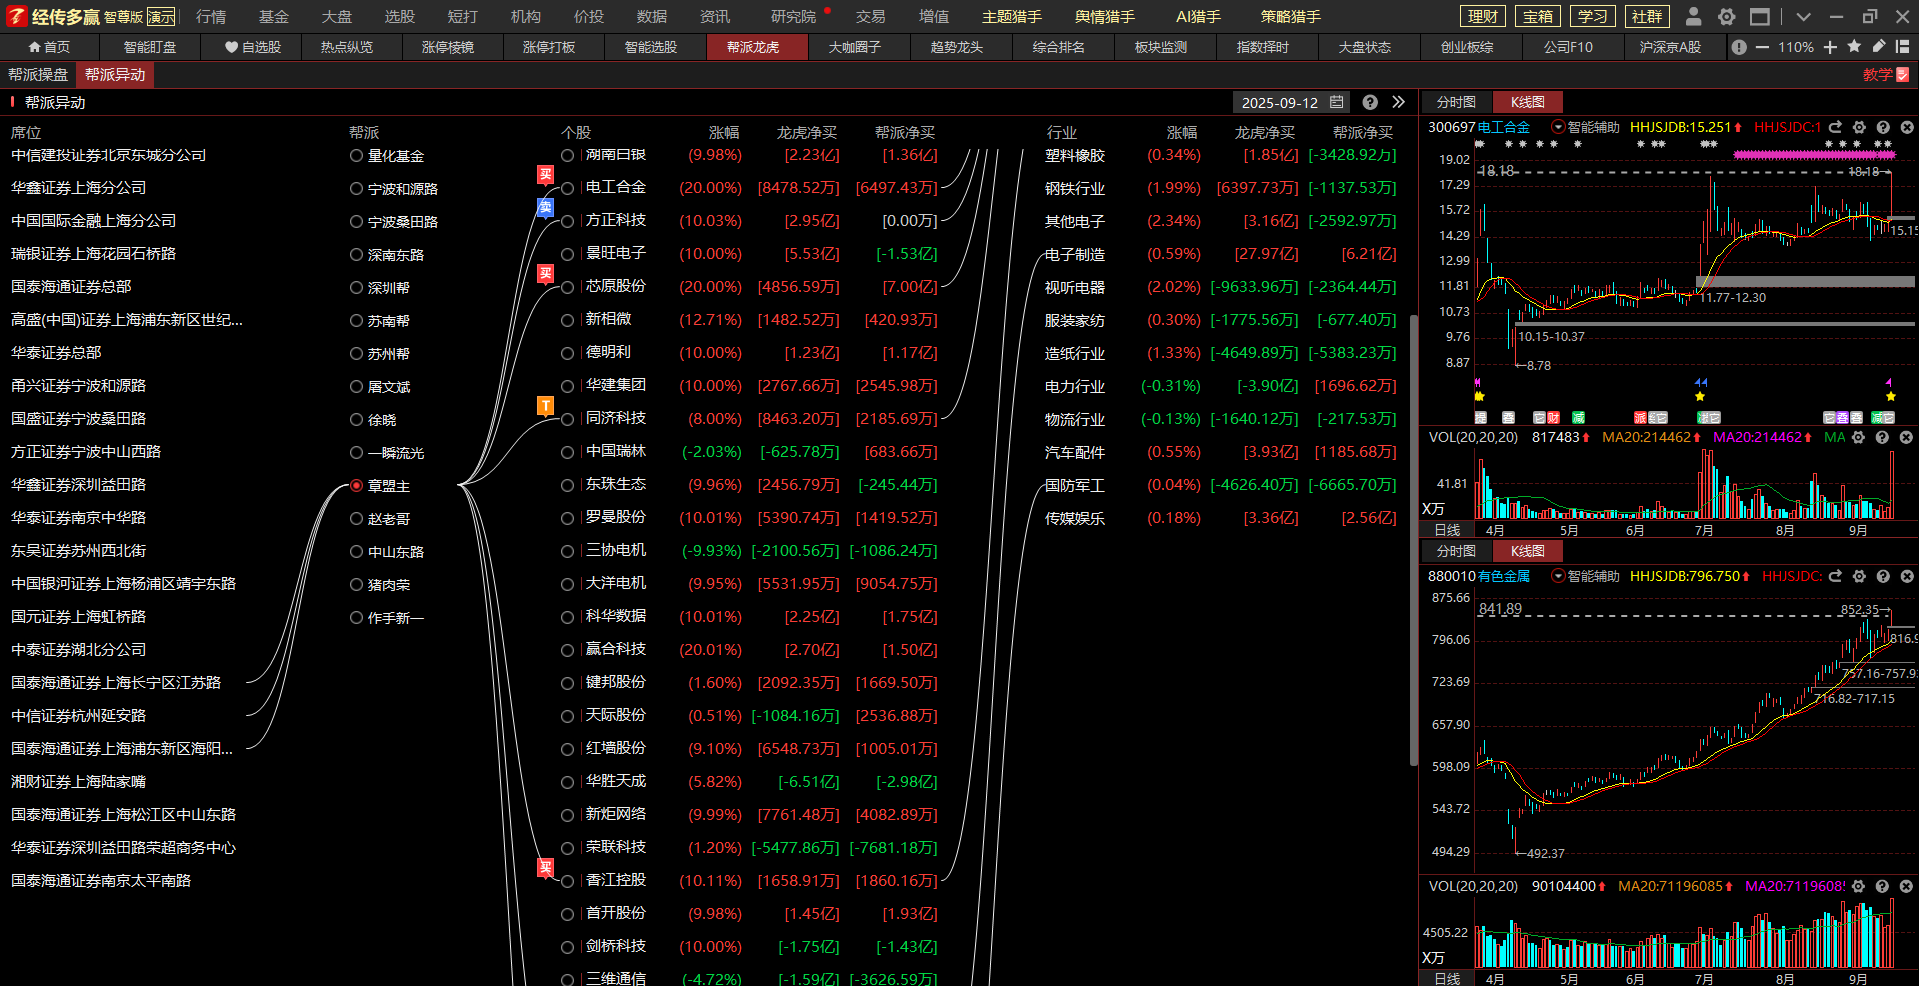The width and height of the screenshot is (1919, 986).
Task: Click the 学习 button
Action: pyautogui.click(x=1592, y=16)
